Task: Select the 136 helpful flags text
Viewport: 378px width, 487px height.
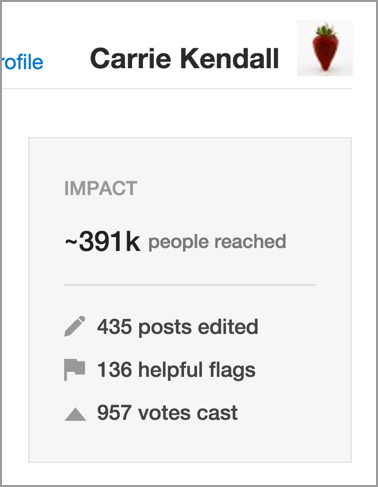Action: [x=176, y=370]
